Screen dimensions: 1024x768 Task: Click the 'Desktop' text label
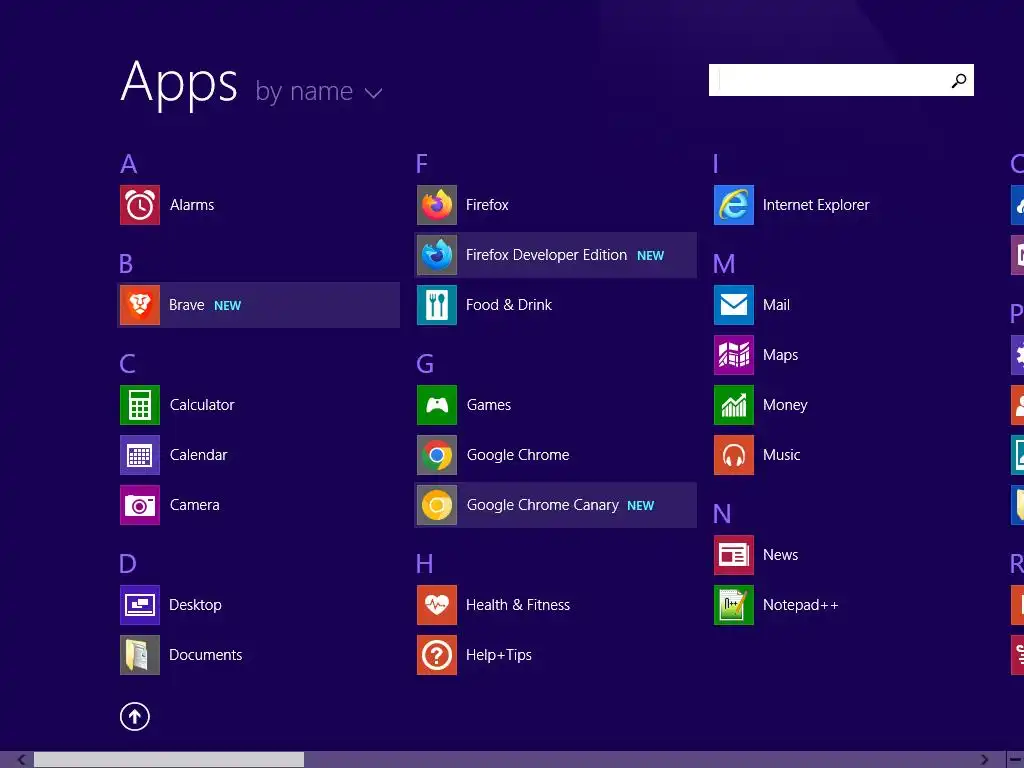195,605
